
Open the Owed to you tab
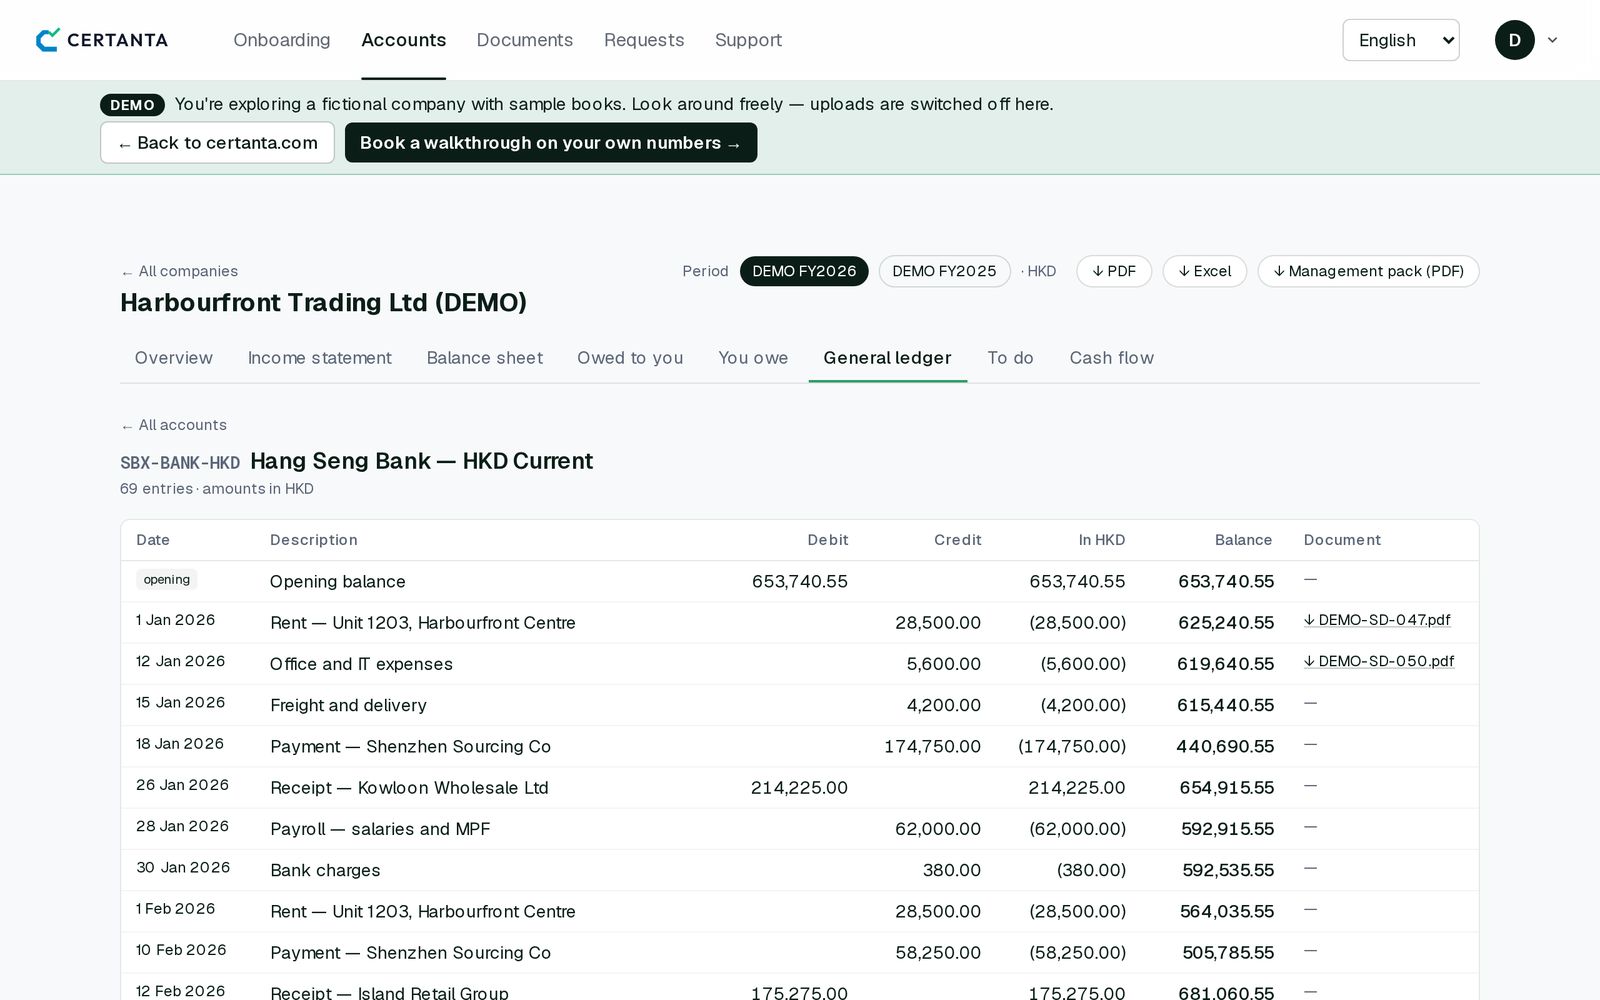pyautogui.click(x=630, y=358)
